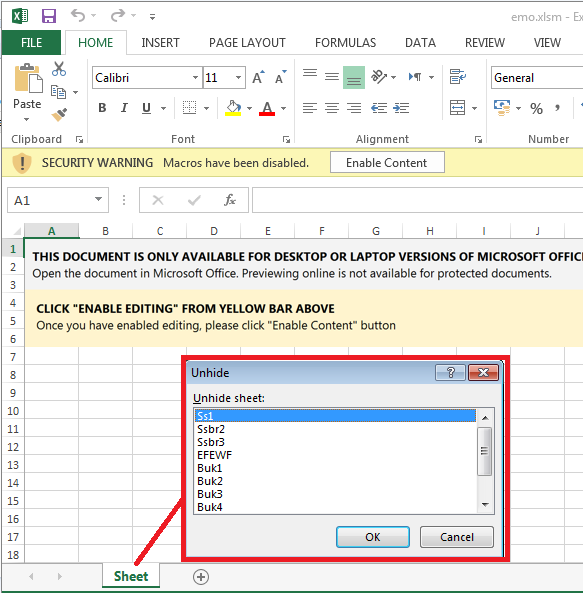Cut the selection with scissors icon
Screen dimensions: 584x593
click(59, 69)
